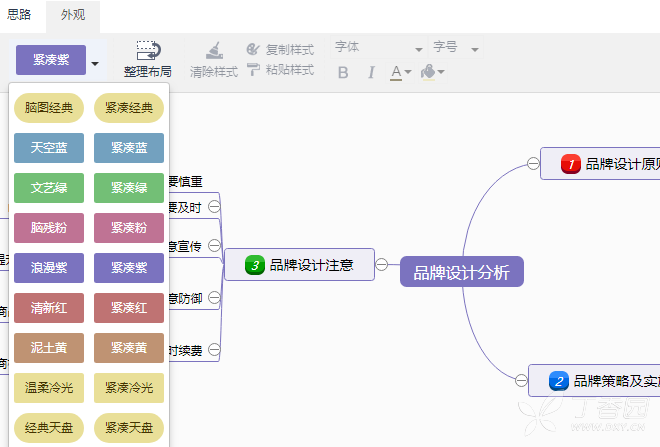Click the font color A icon
The image size is (660, 447).
tap(396, 72)
